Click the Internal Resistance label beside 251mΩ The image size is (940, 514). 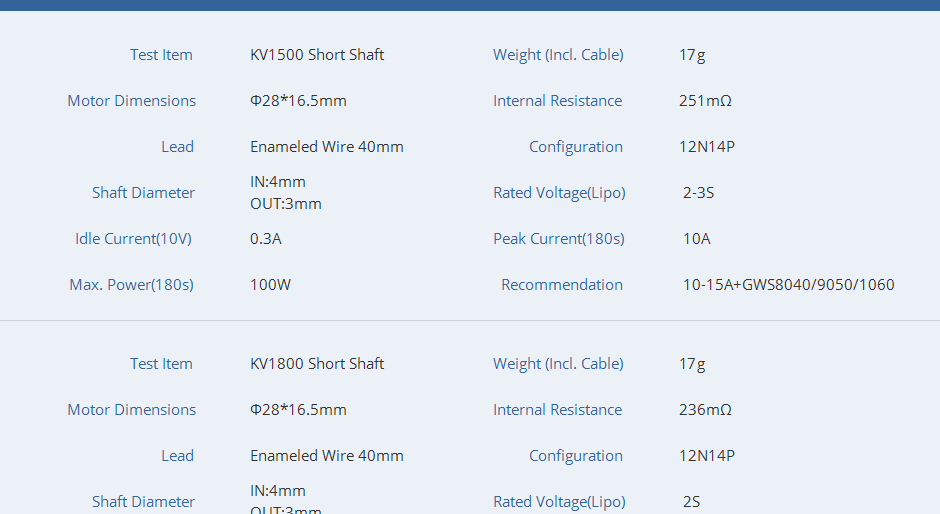(x=557, y=101)
